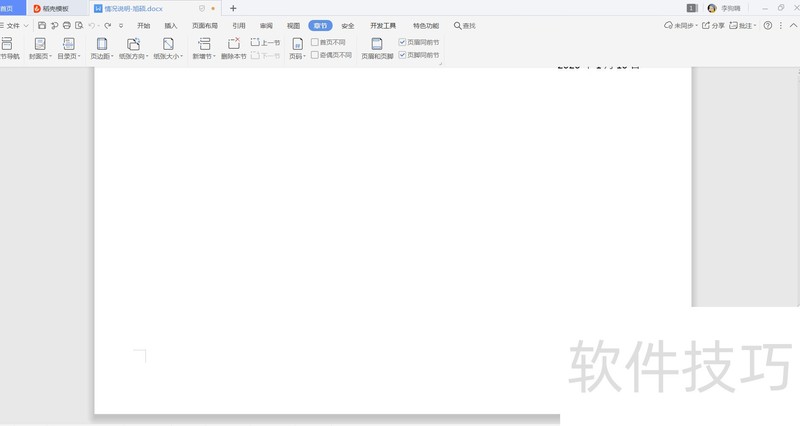Click the 封面页 cover page icon

click(x=40, y=44)
